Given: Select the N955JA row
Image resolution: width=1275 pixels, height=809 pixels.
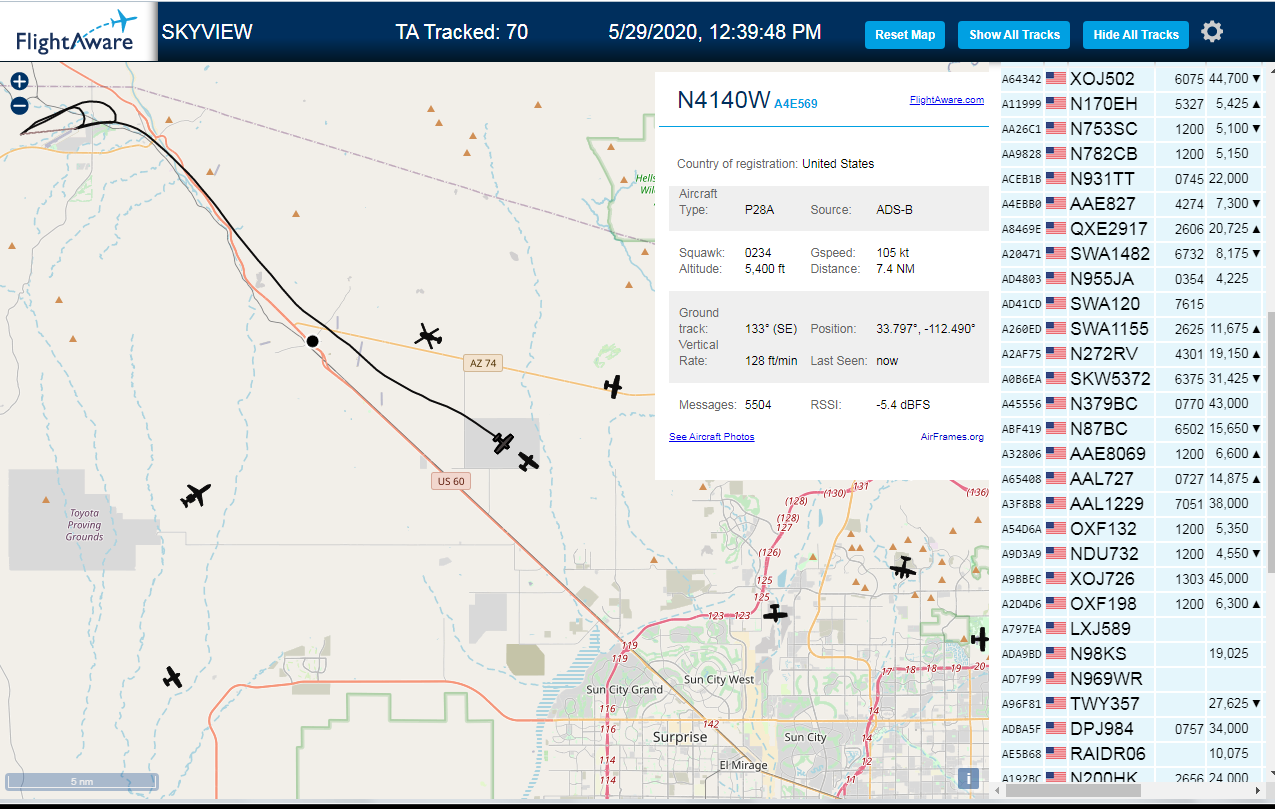Looking at the screenshot, I should tap(1131, 279).
